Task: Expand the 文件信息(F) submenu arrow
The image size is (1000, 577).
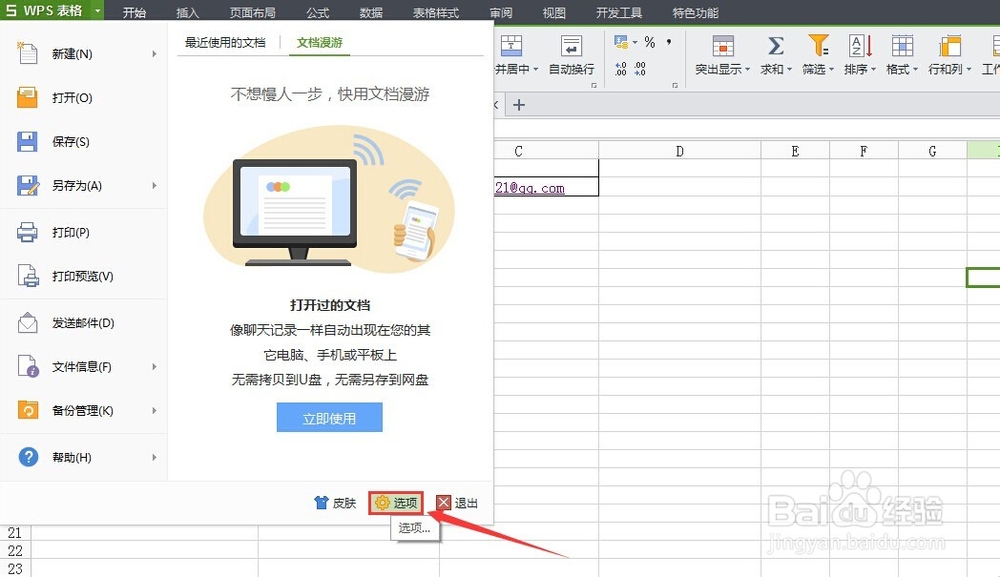Action: click(x=154, y=367)
